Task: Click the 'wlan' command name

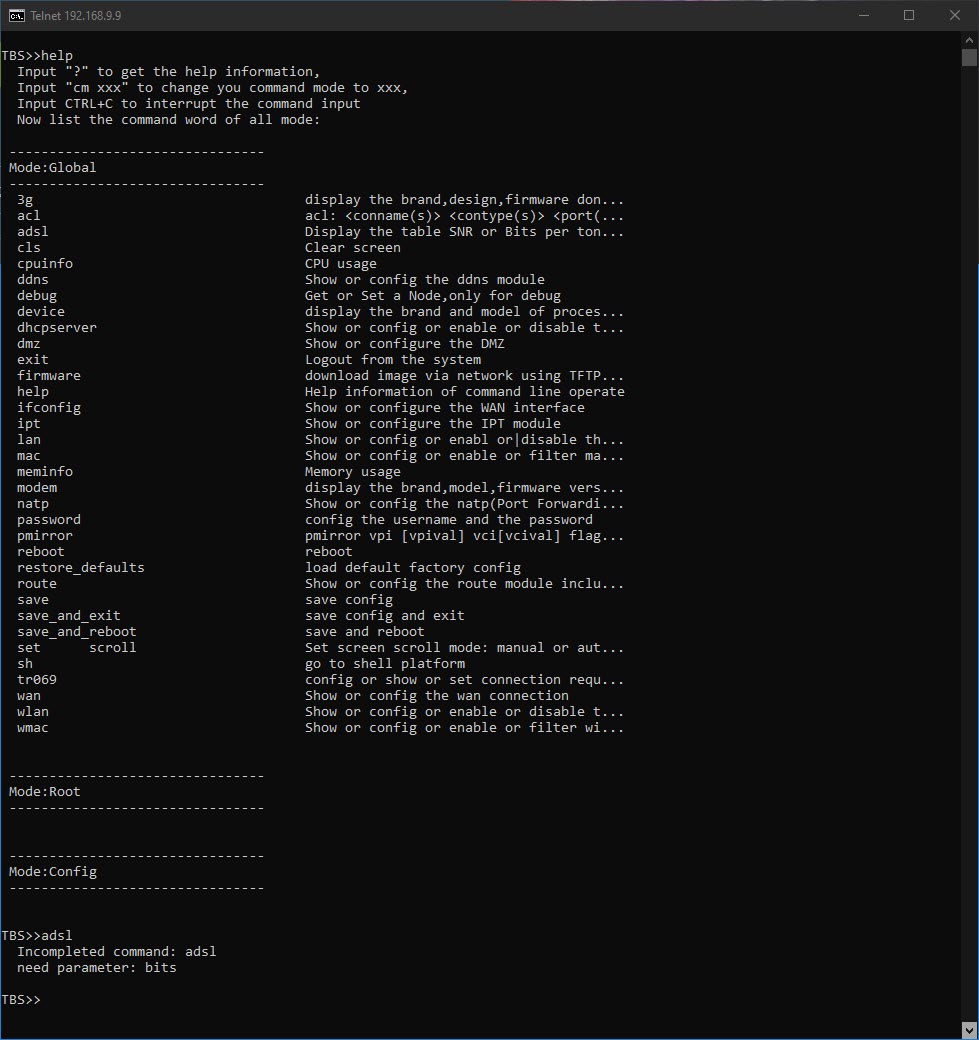Action: 33,712
